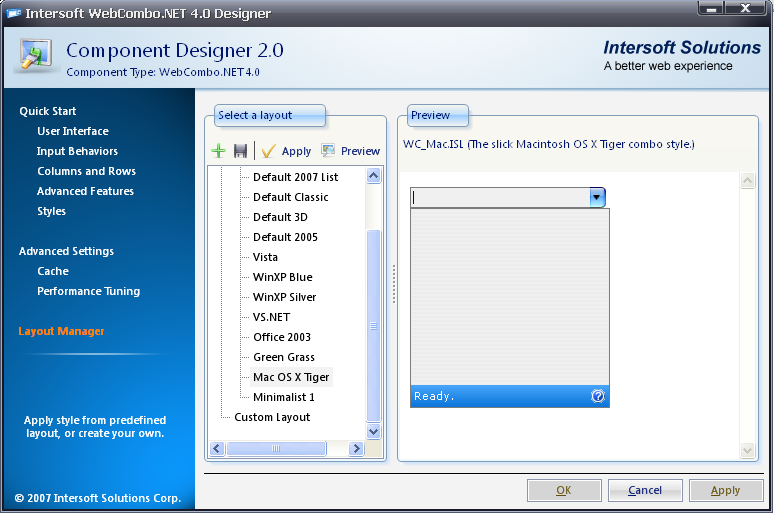Close the Designer window
This screenshot has width=774, height=514.
tap(746, 8)
